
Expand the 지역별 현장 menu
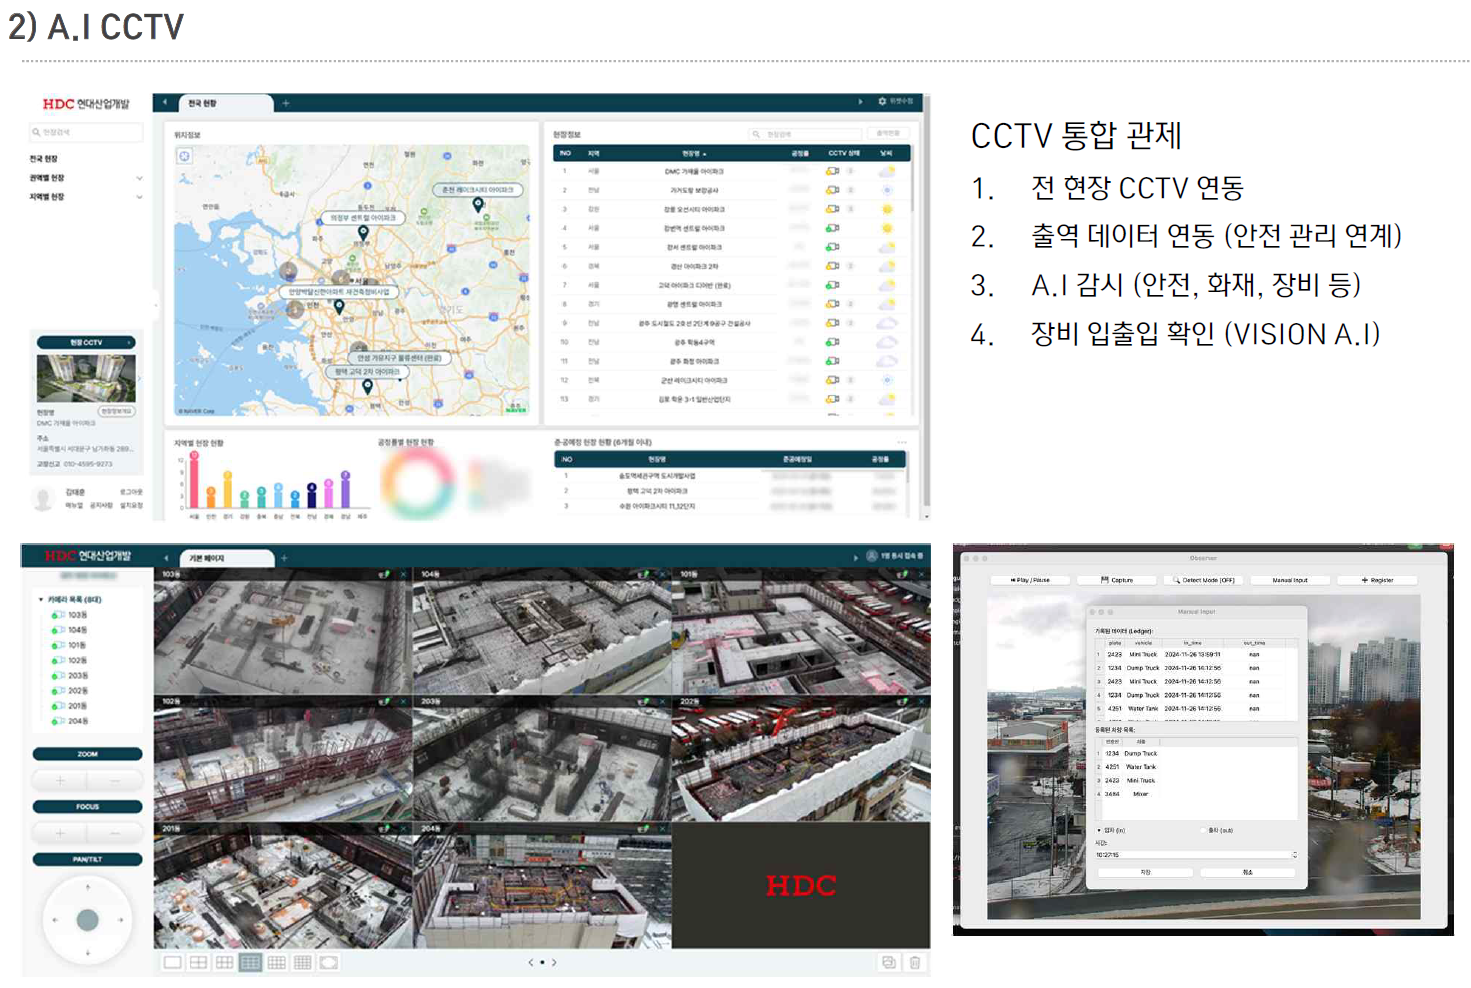click(139, 197)
